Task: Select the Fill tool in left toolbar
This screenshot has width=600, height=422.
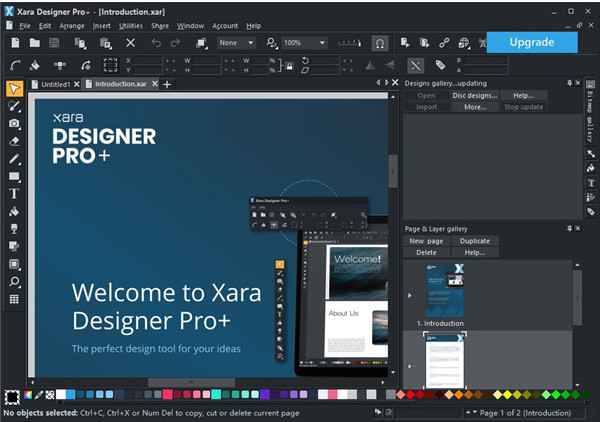Action: (x=14, y=211)
